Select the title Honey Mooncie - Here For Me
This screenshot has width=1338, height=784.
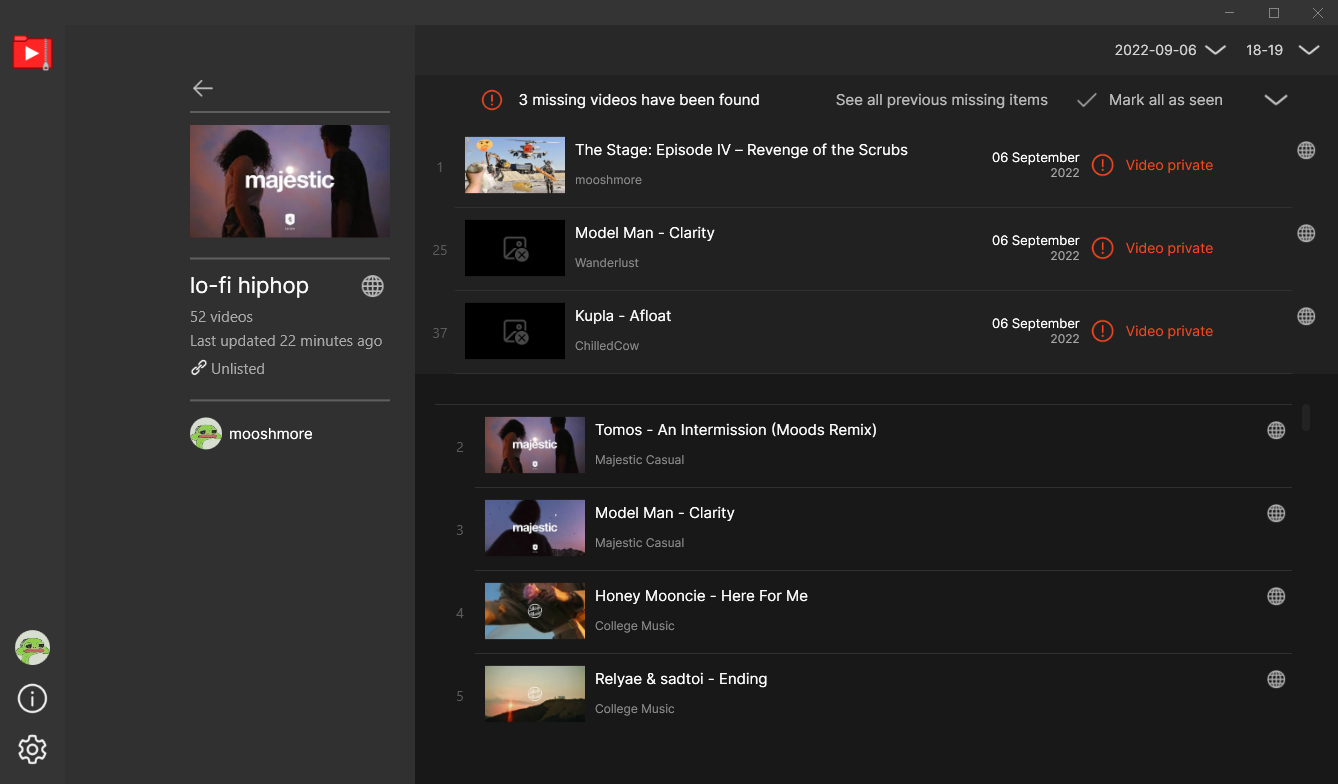pyautogui.click(x=701, y=596)
